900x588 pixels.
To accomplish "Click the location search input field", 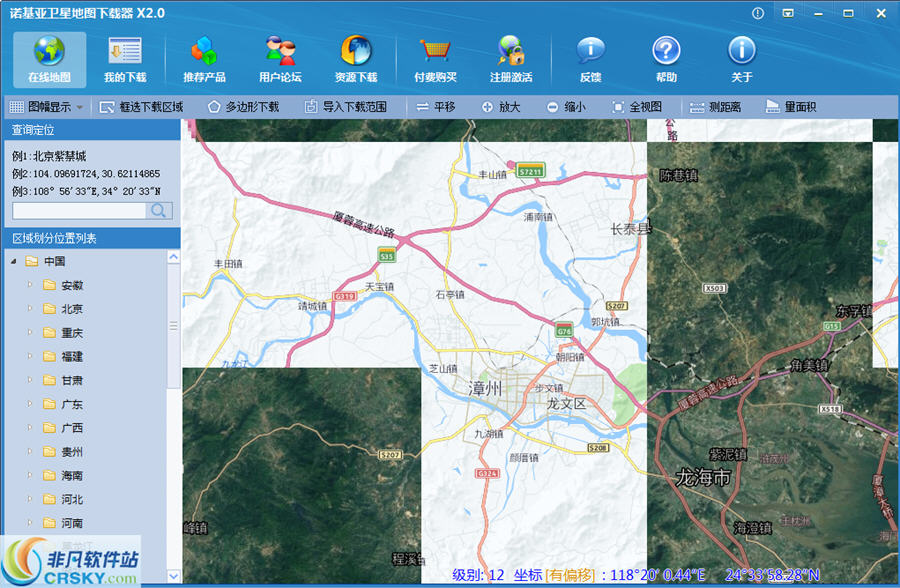I will [79, 211].
